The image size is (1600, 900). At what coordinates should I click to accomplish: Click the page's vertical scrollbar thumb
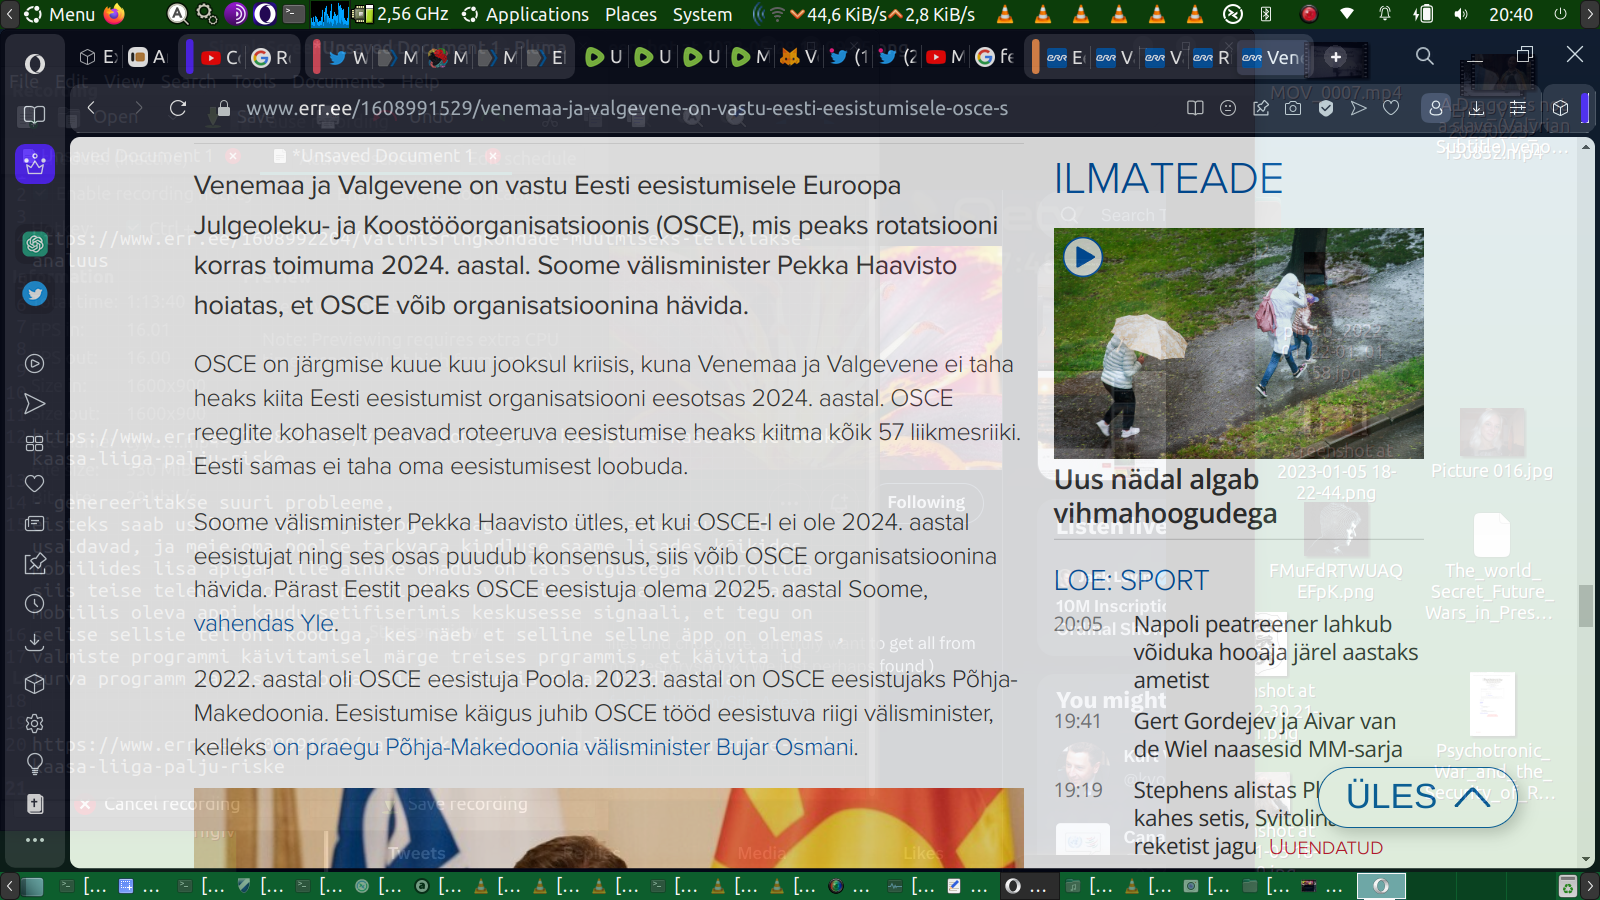coord(1586,606)
